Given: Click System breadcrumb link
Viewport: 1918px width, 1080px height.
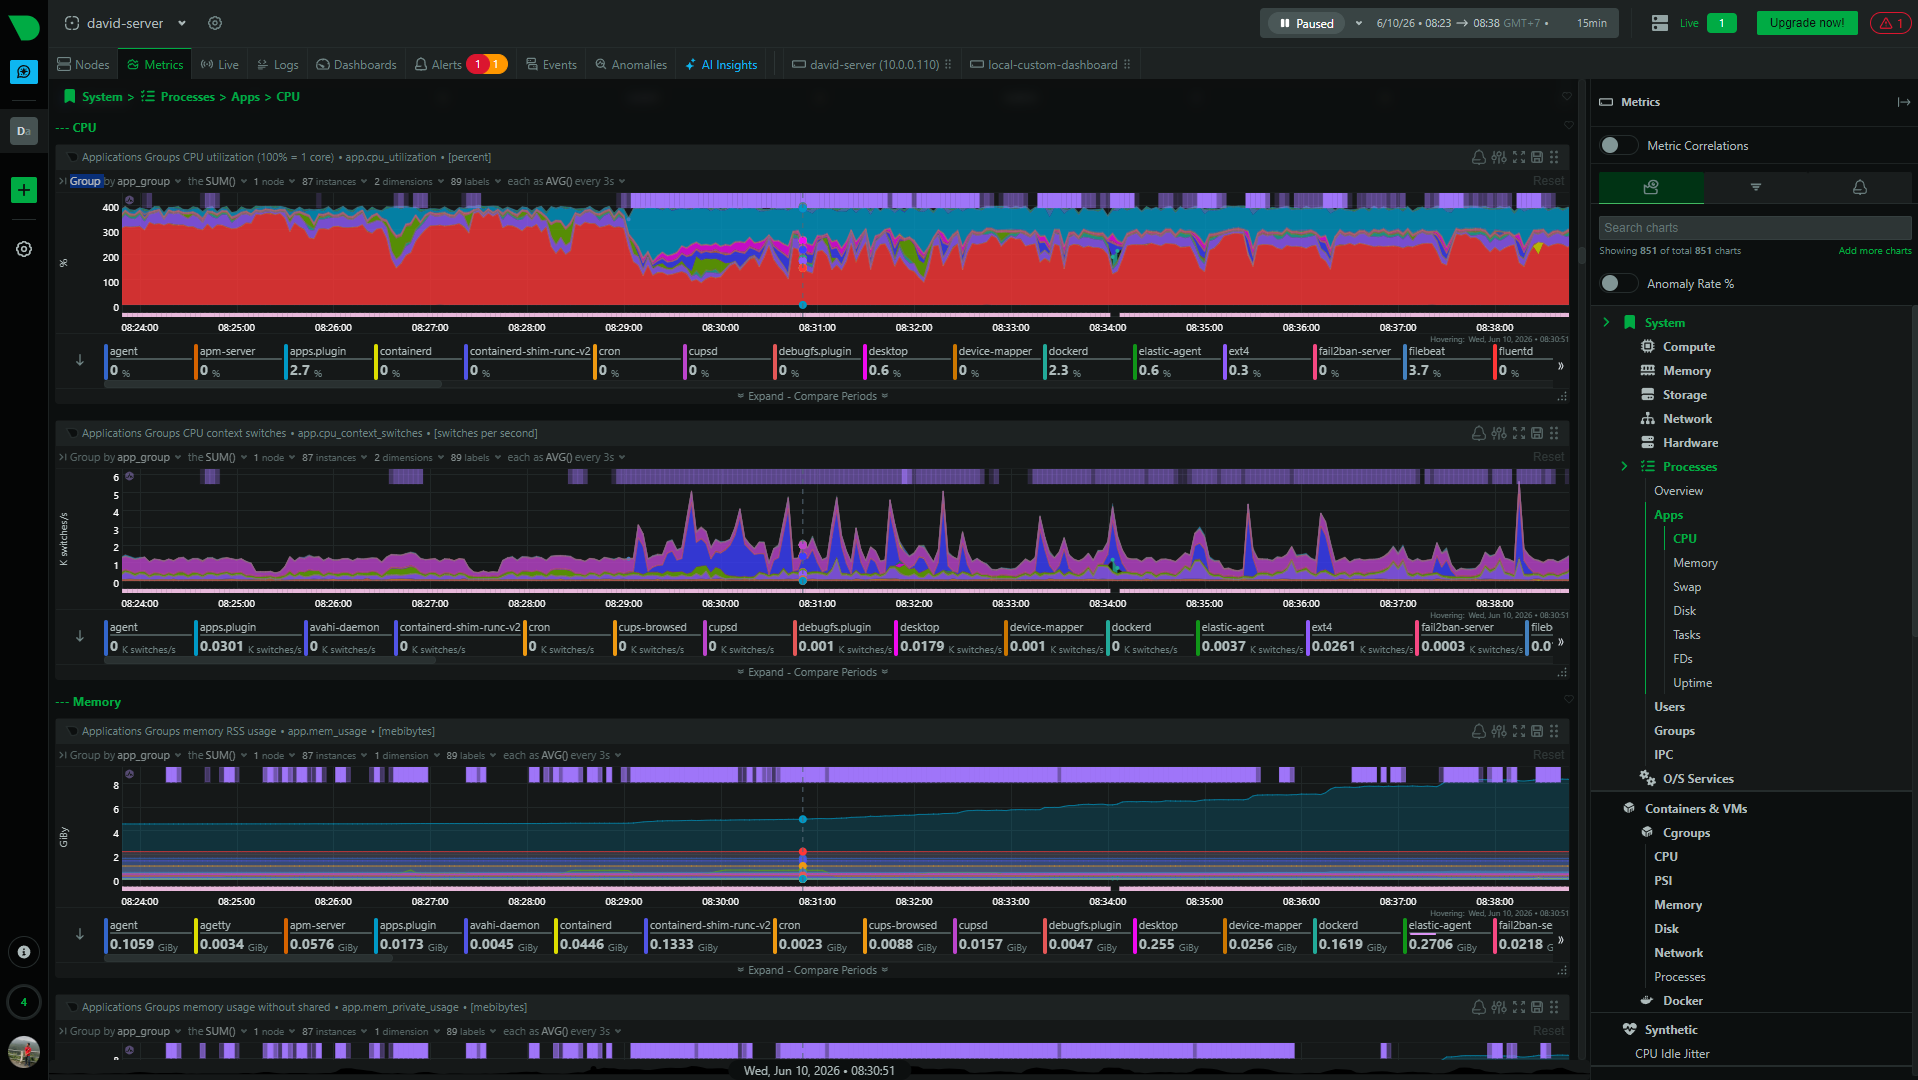Looking at the screenshot, I should click(x=102, y=97).
